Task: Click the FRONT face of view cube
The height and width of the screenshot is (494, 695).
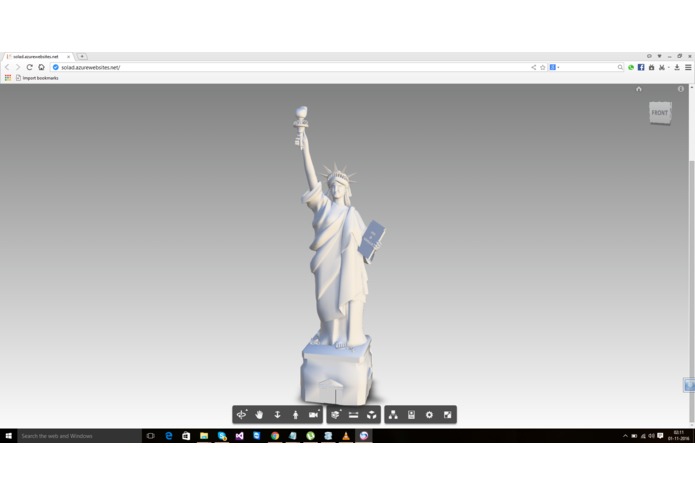Action: (660, 113)
